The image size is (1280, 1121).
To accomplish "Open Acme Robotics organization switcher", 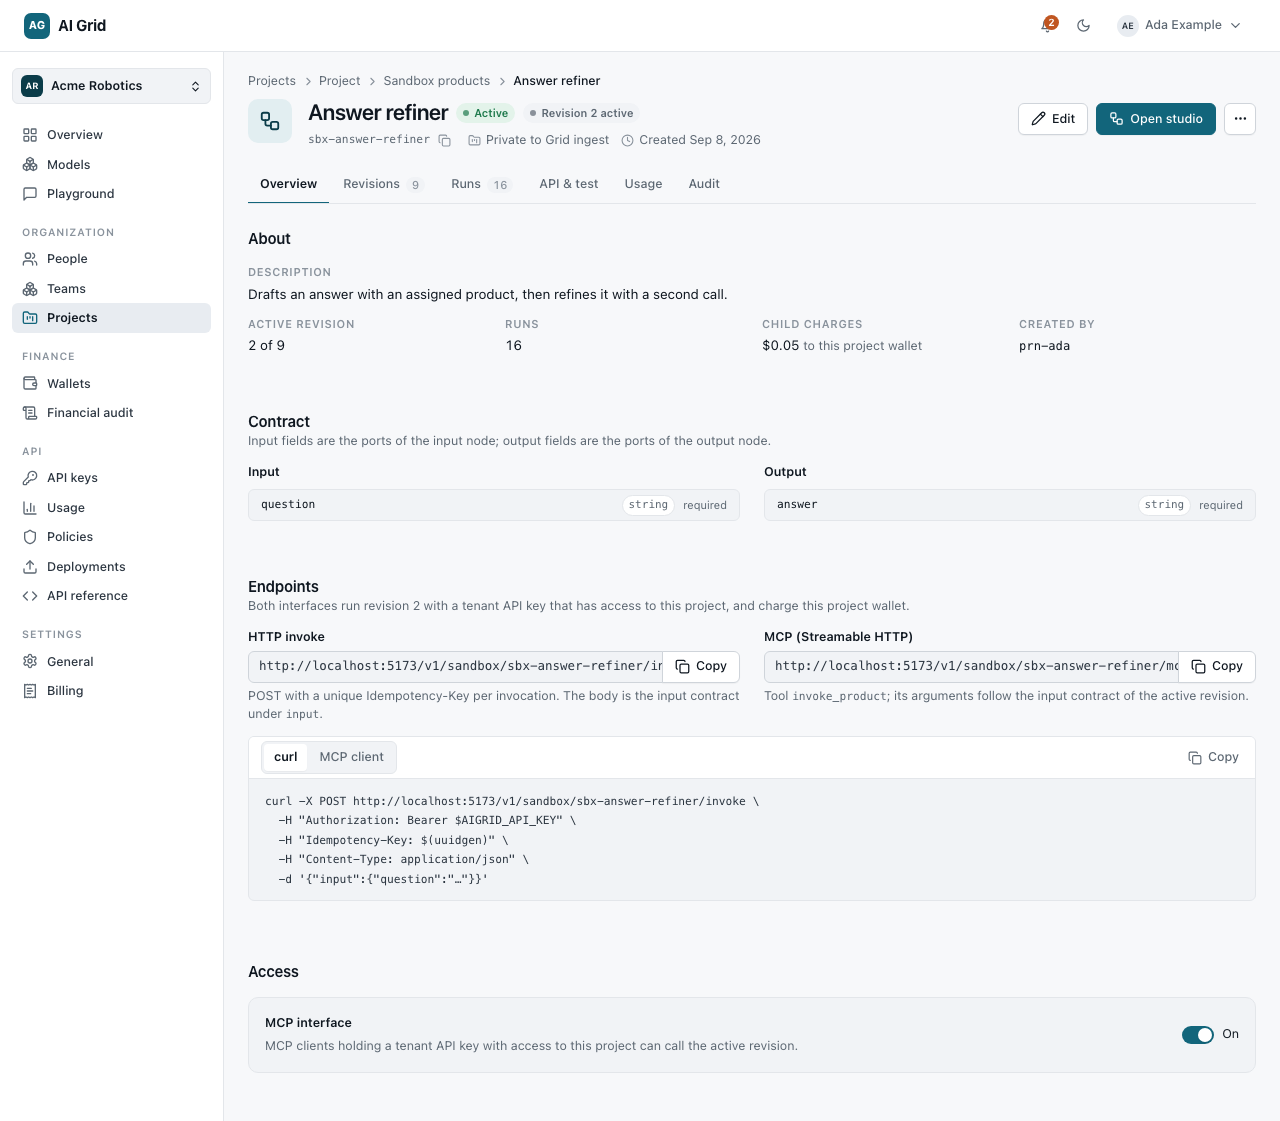I will [x=111, y=86].
